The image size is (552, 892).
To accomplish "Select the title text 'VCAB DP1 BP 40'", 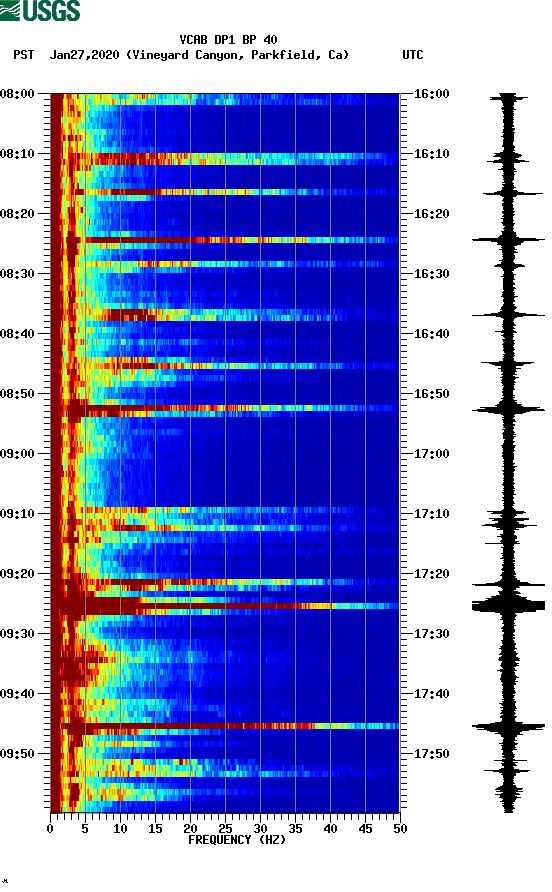I will click(228, 40).
